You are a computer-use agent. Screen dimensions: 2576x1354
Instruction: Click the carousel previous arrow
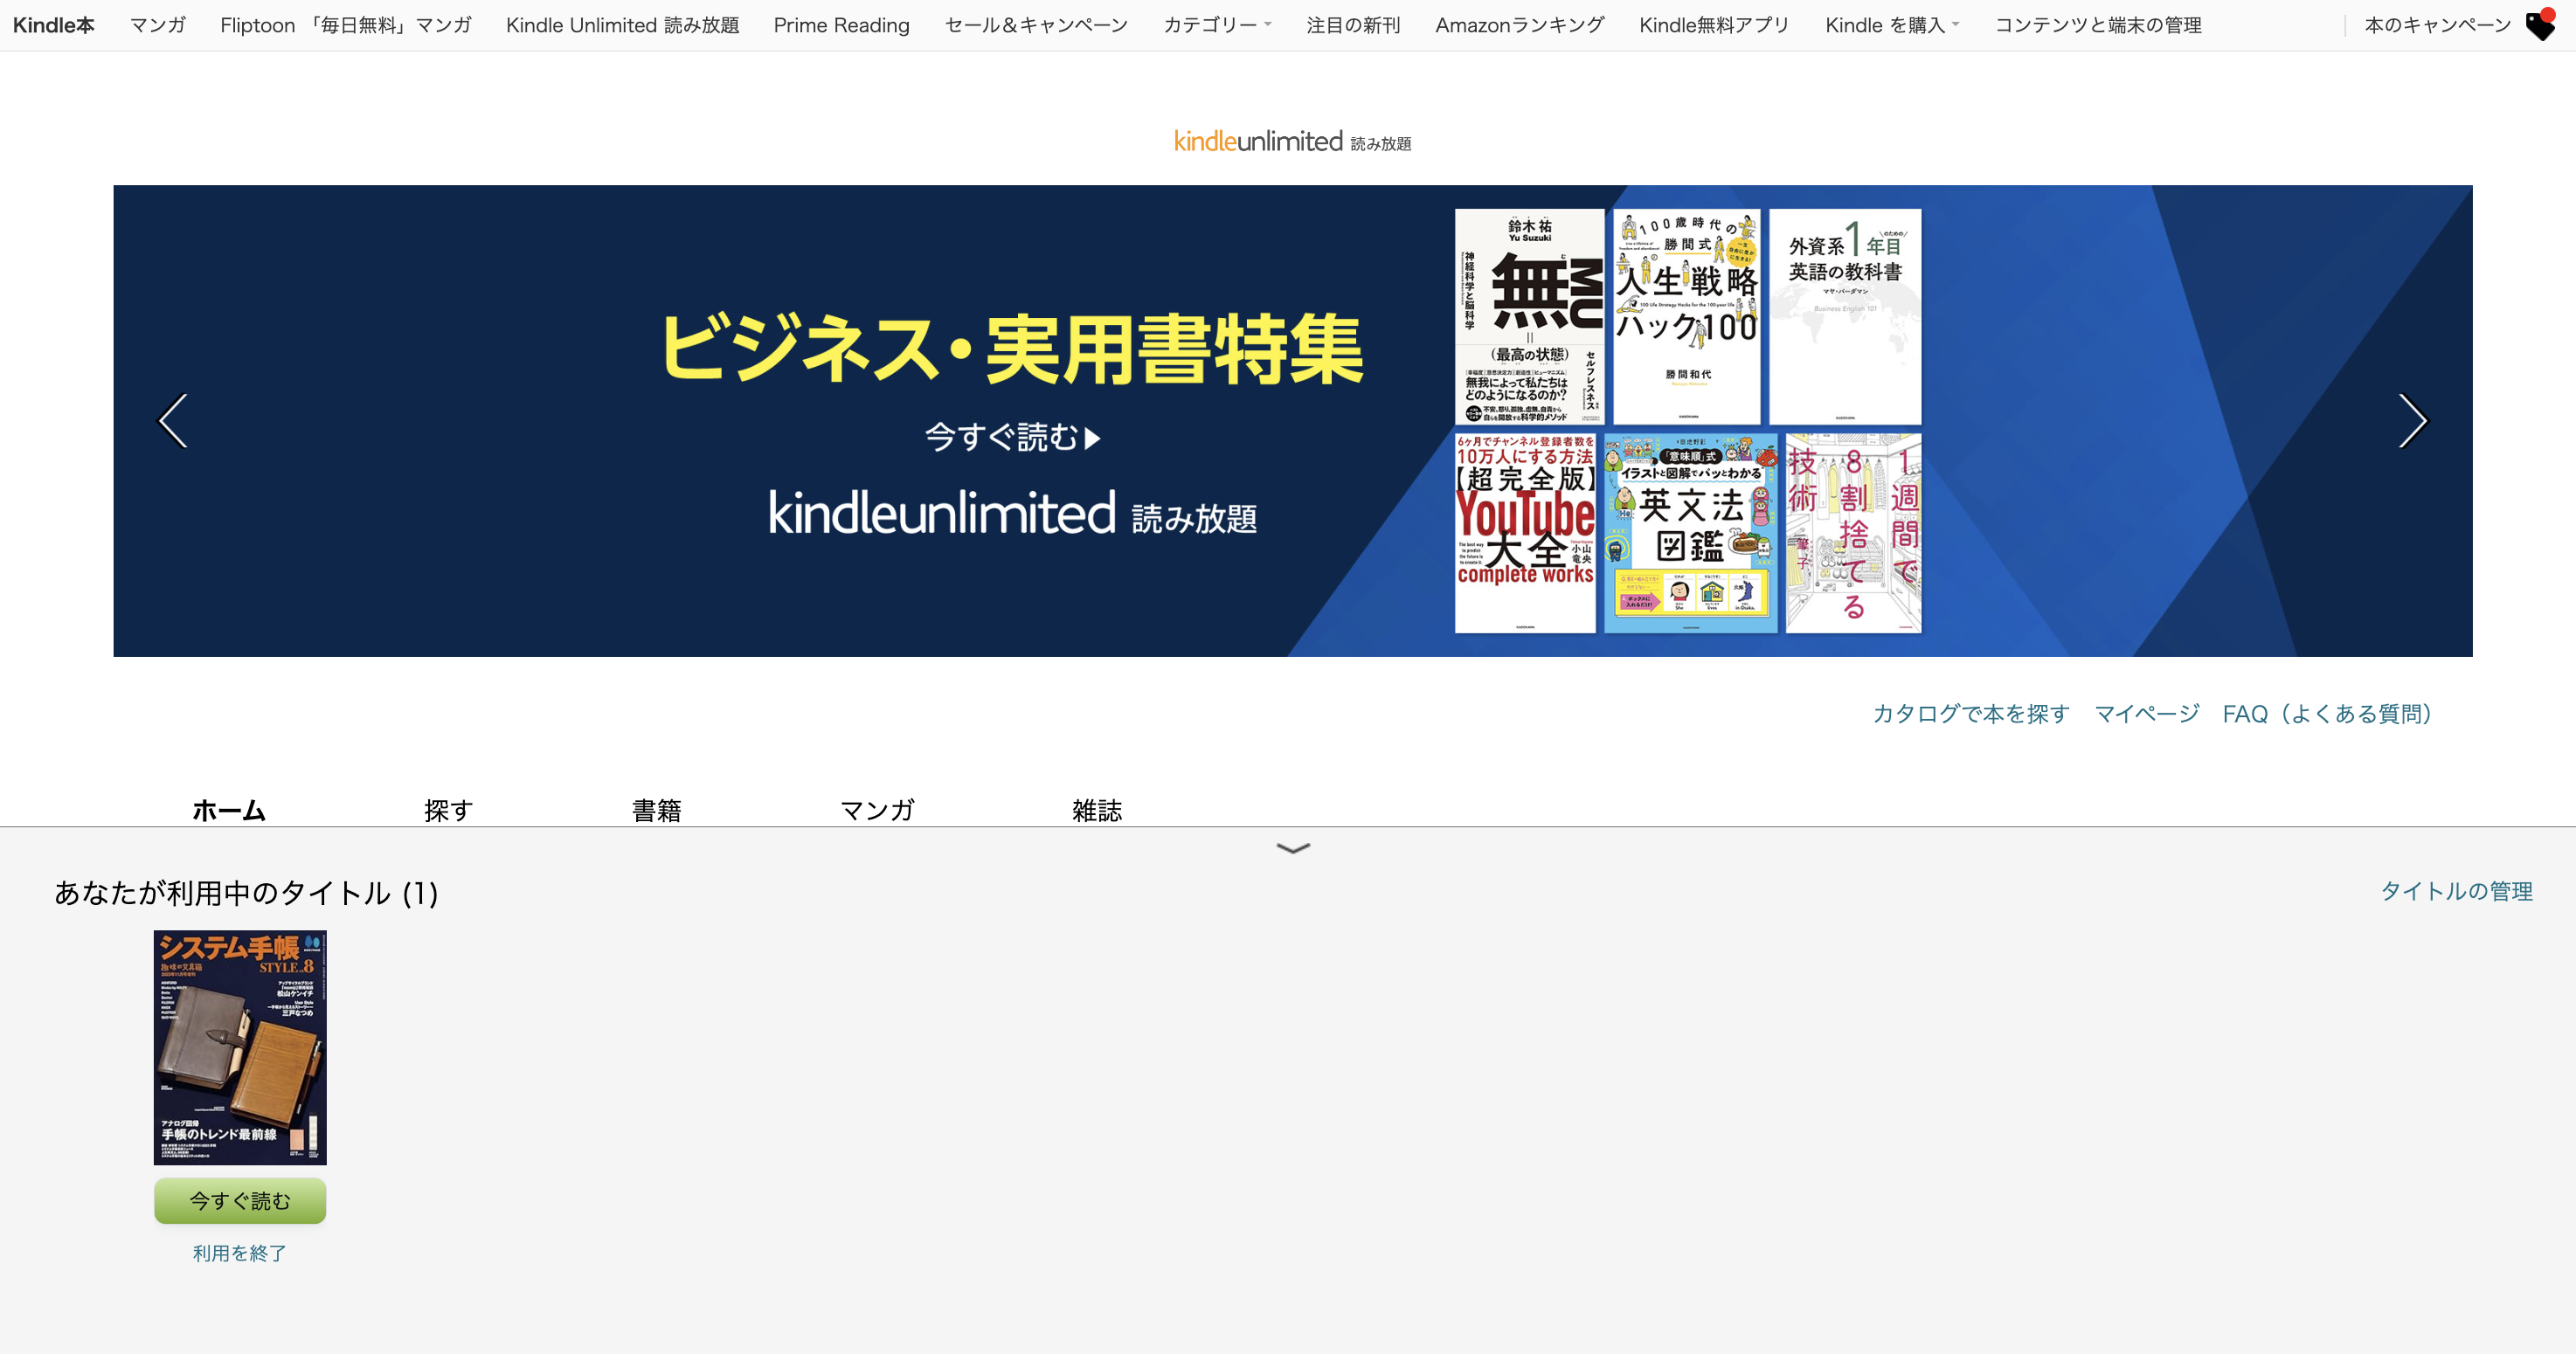pyautogui.click(x=173, y=421)
